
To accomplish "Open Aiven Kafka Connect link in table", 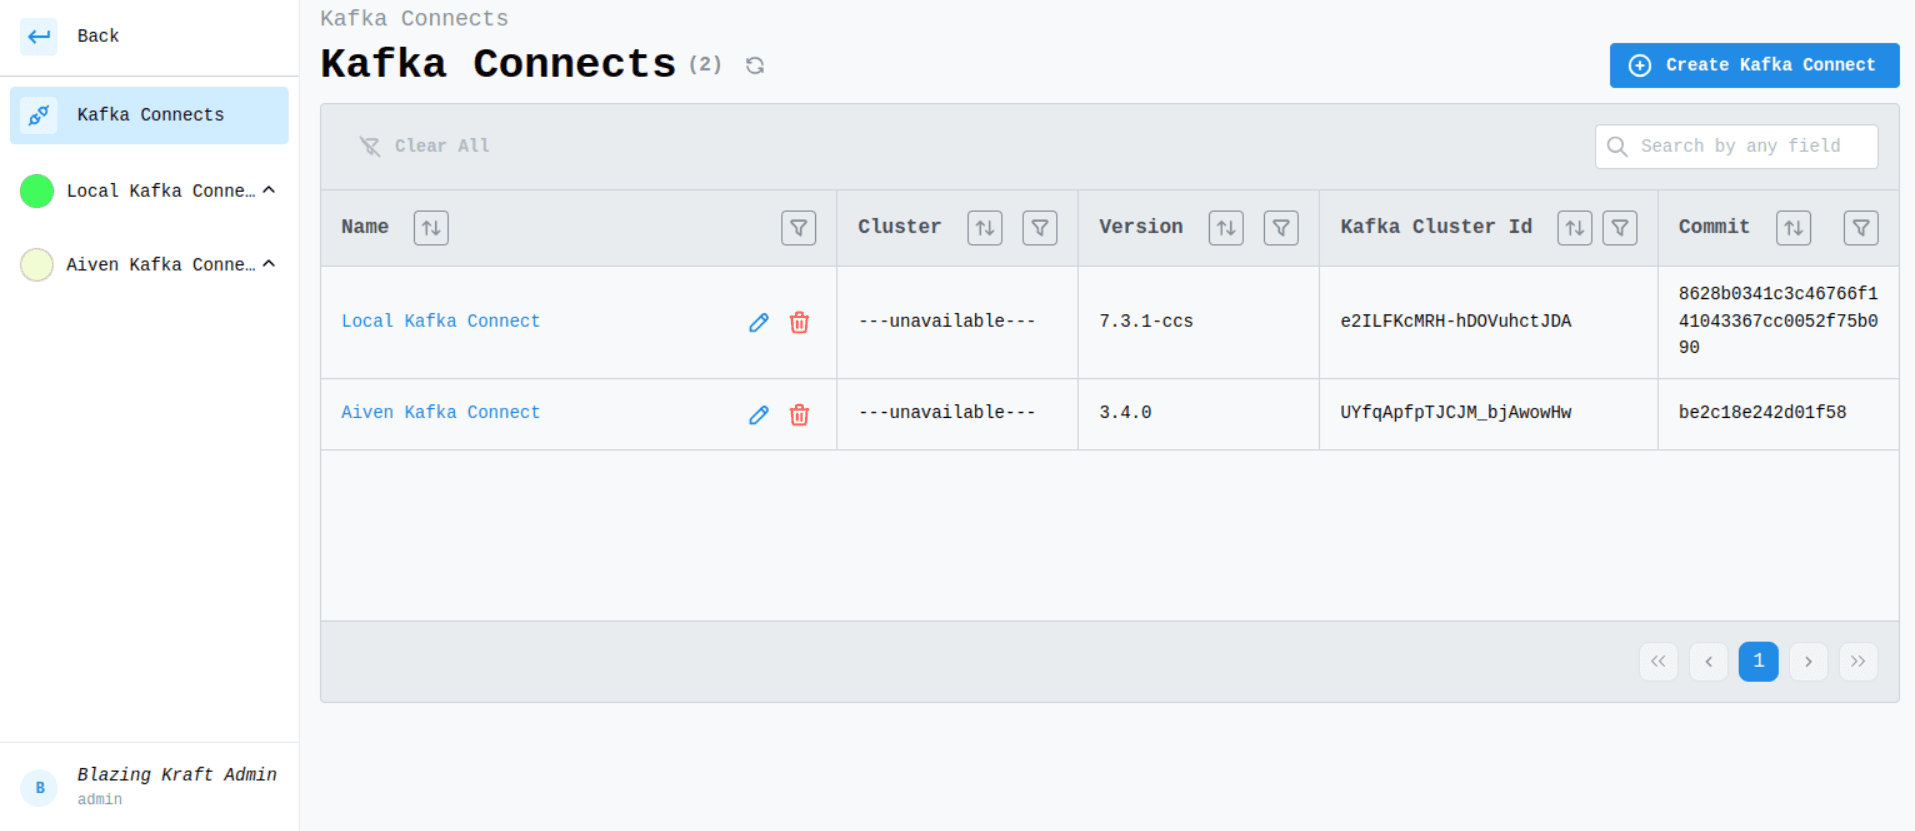I will [441, 412].
